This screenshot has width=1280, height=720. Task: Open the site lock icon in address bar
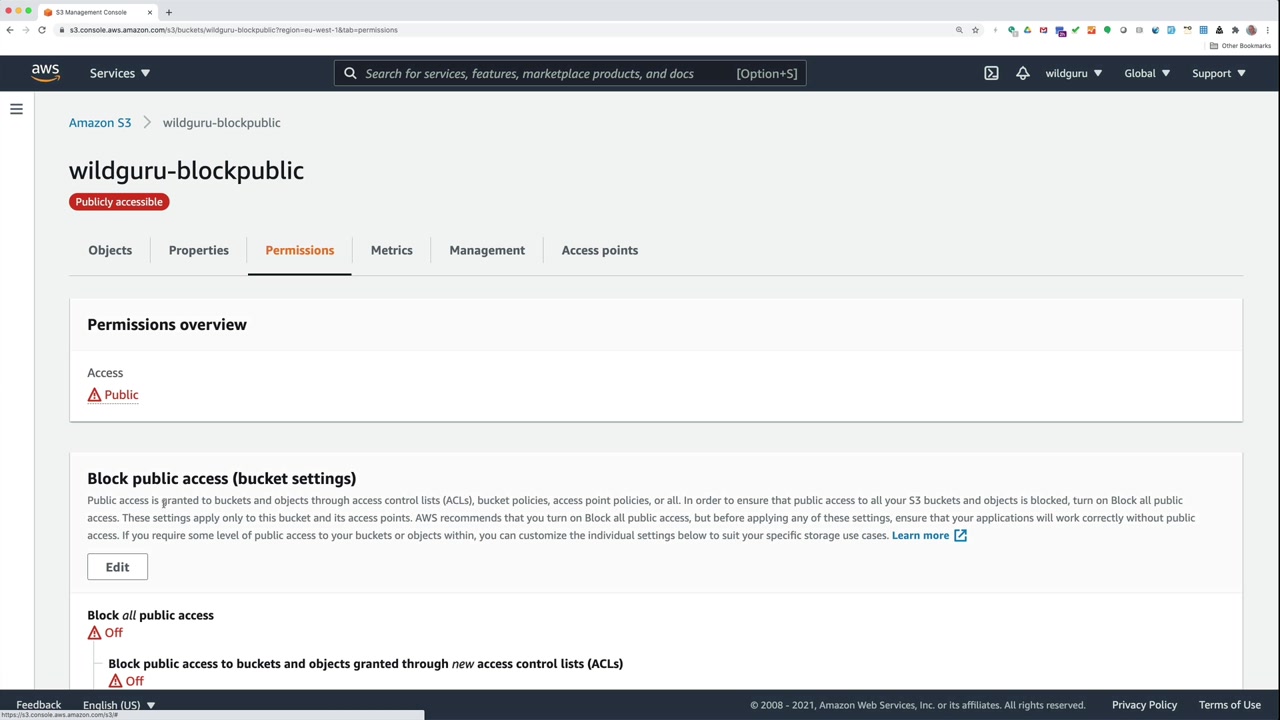pyautogui.click(x=62, y=30)
